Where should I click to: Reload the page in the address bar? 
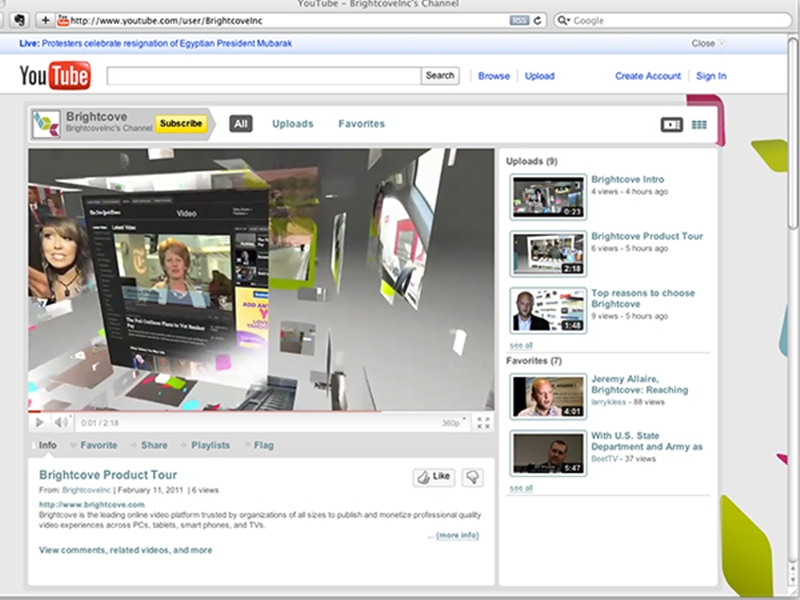click(x=537, y=20)
